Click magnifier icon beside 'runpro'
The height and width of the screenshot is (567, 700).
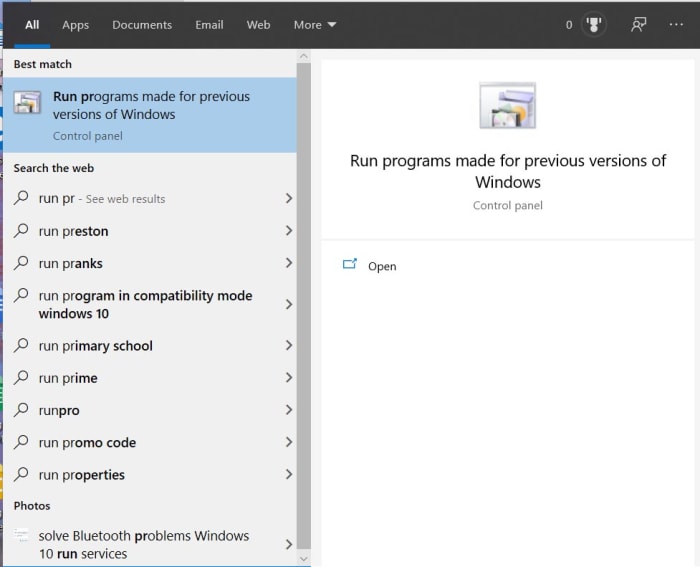(21, 409)
